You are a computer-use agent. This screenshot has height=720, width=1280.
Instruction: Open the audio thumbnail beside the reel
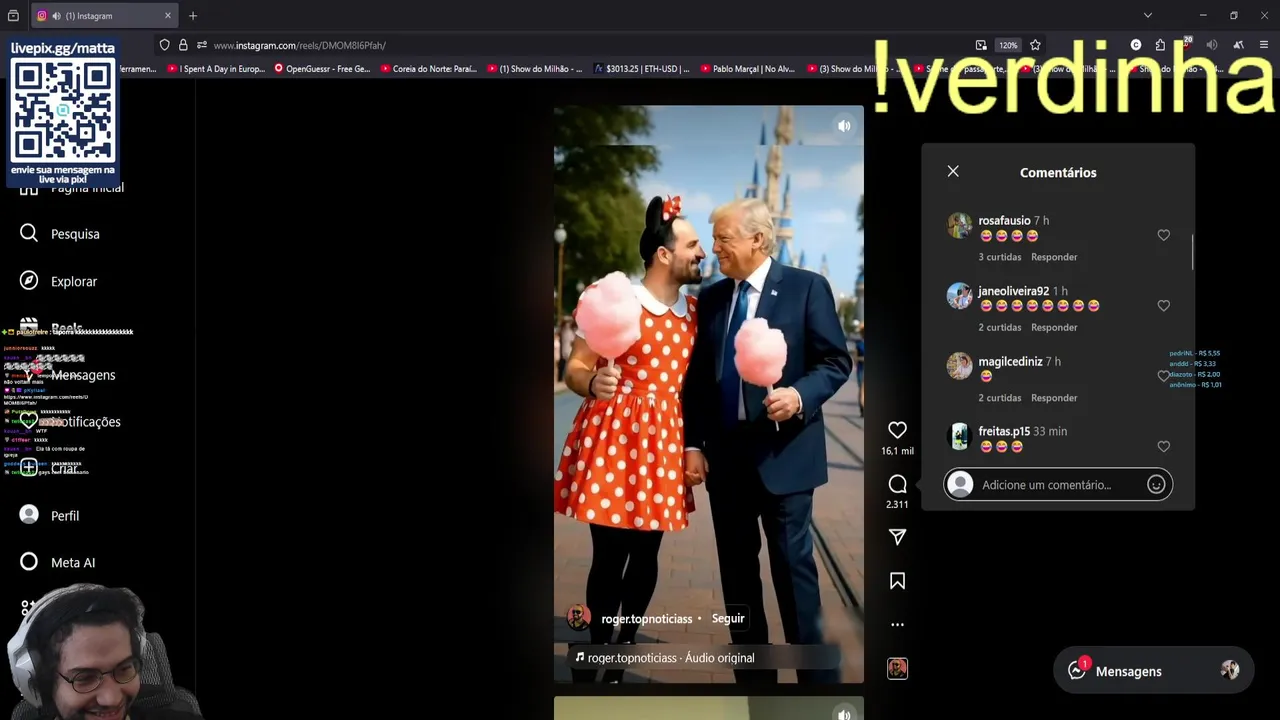897,669
